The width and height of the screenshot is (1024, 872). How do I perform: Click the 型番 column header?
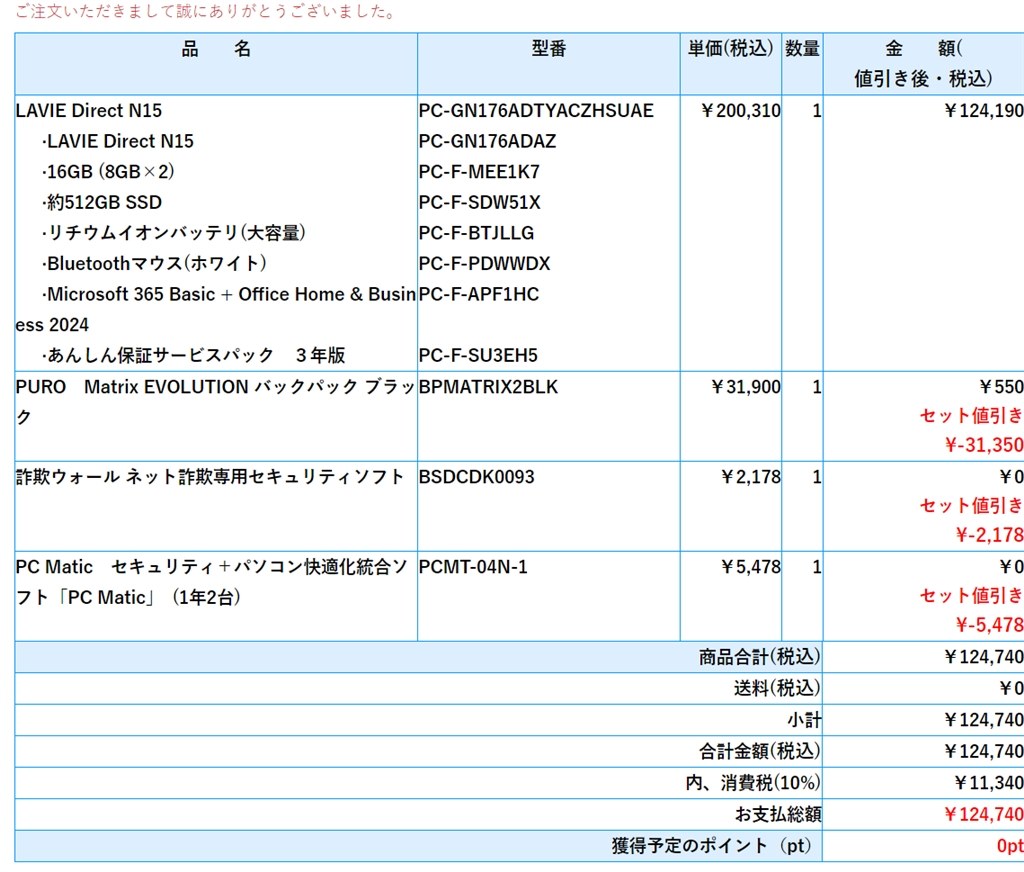click(549, 48)
